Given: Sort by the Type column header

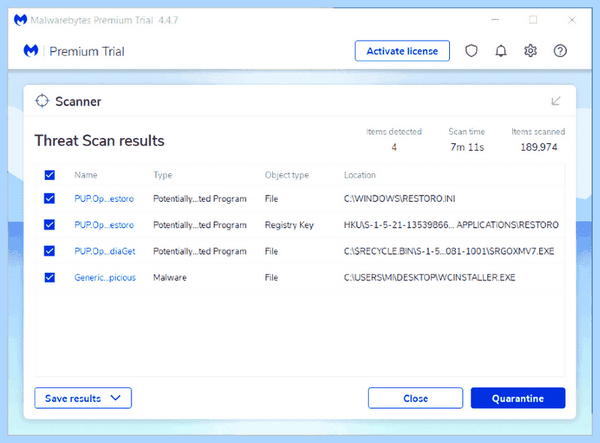Looking at the screenshot, I should 163,175.
